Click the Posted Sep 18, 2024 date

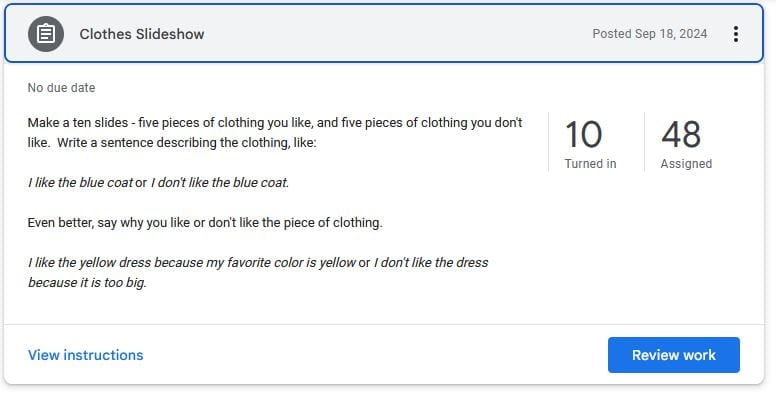pyautogui.click(x=649, y=34)
